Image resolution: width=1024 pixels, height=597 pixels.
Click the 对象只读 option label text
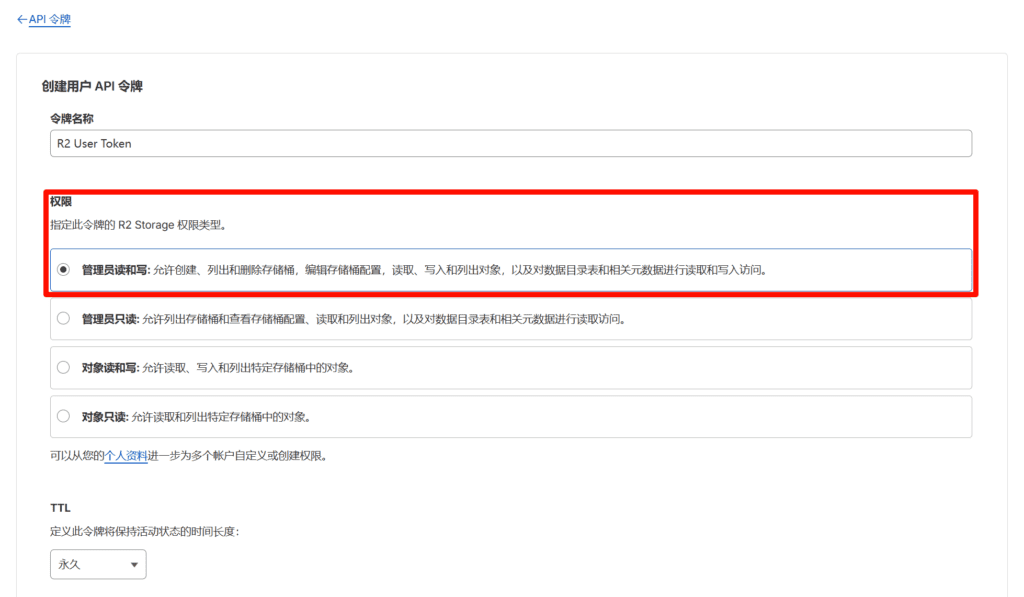click(x=104, y=416)
